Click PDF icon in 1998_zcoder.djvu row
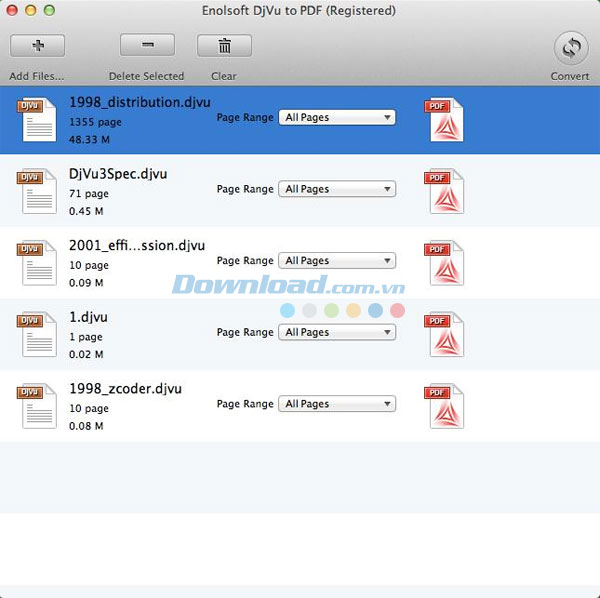 tap(444, 406)
